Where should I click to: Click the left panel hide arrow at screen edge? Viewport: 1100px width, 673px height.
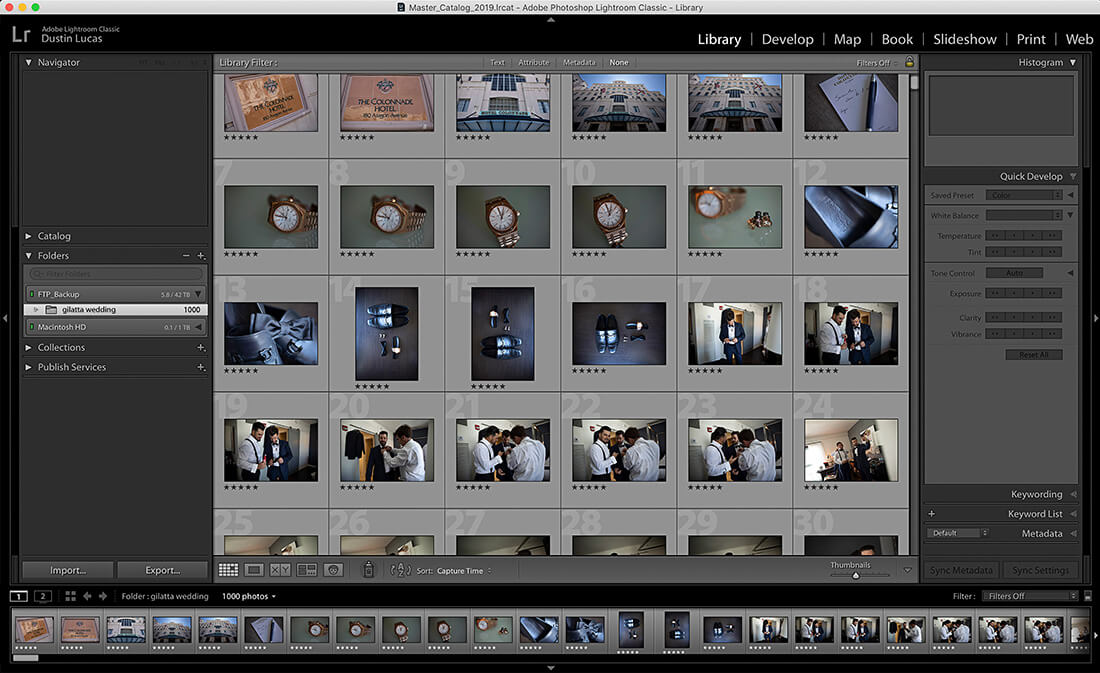click(5, 318)
